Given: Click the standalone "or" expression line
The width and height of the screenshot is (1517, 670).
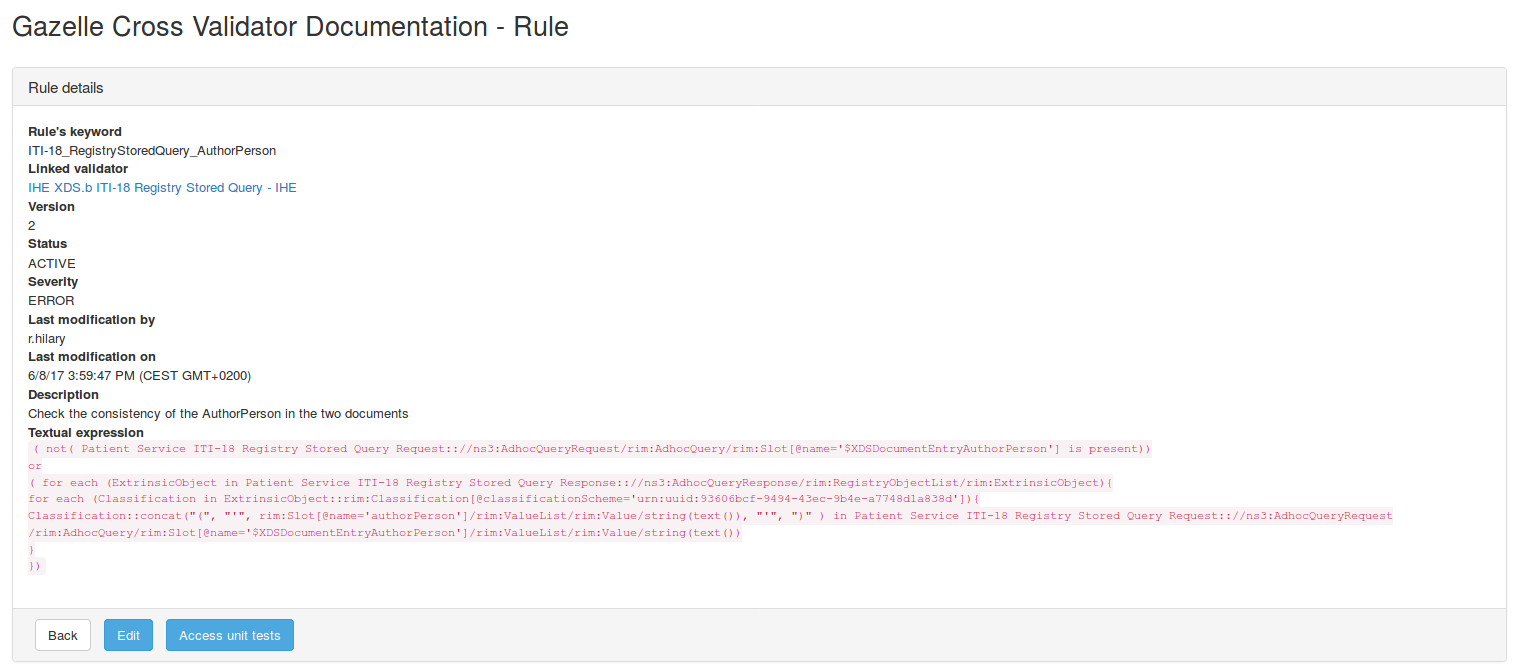Looking at the screenshot, I should [35, 467].
